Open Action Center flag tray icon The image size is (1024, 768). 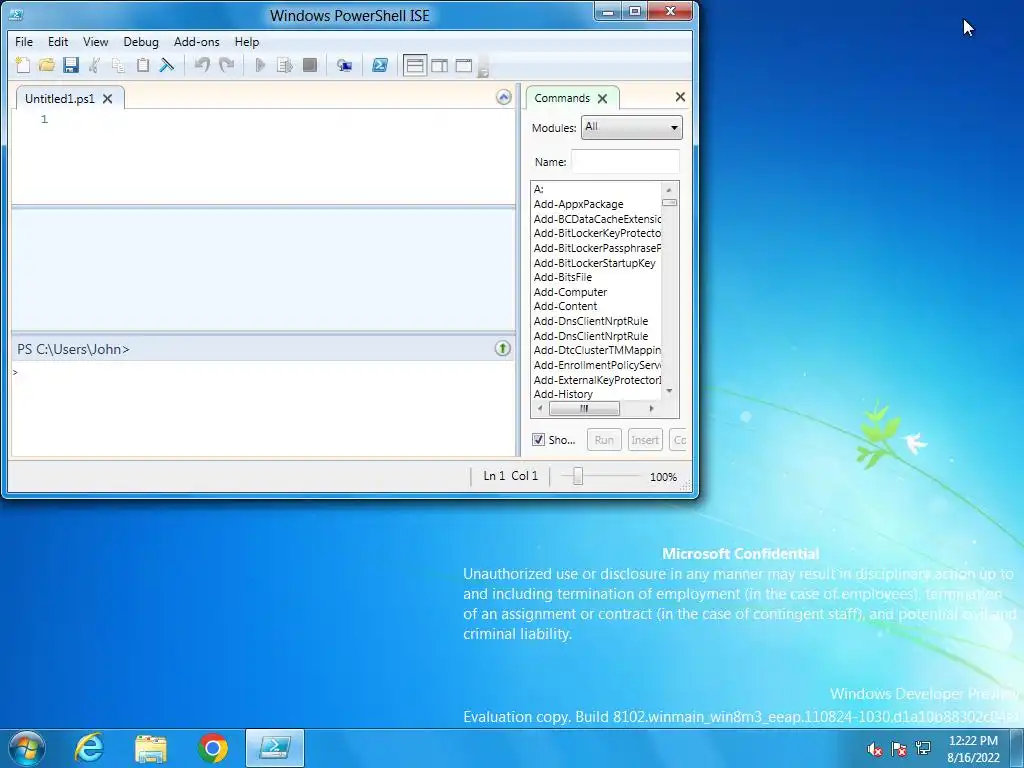899,748
